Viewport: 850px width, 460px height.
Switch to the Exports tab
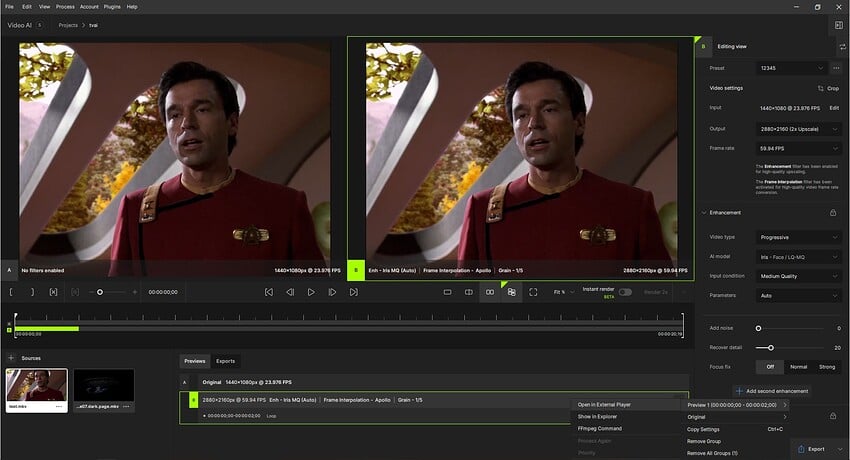[x=226, y=361]
